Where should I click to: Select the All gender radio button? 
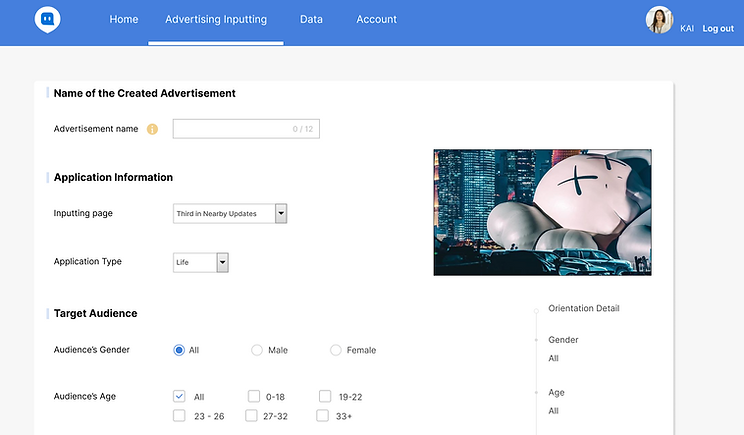click(179, 350)
